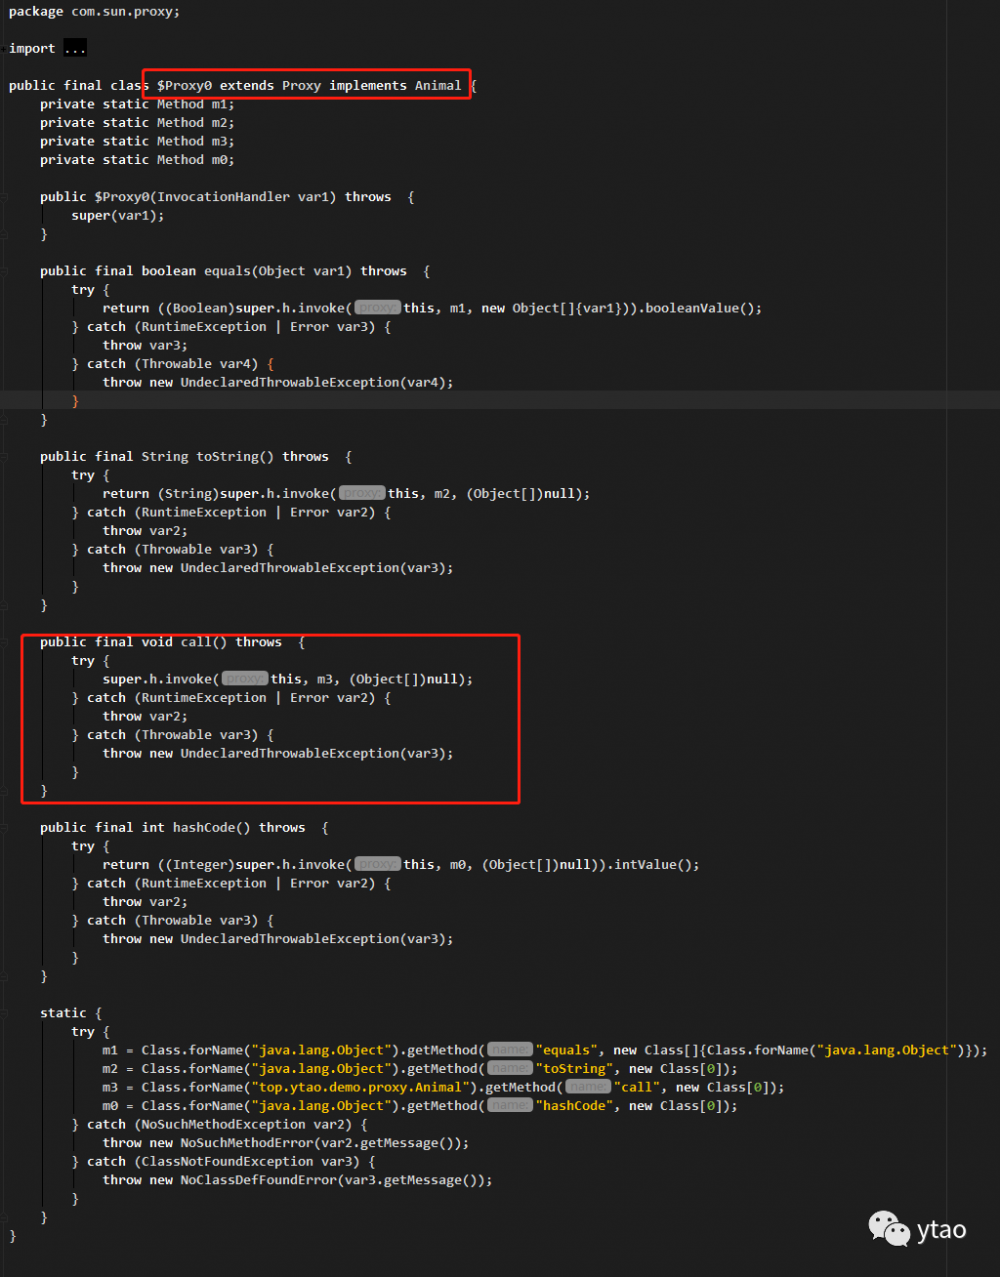Click the redacted blur token in equals invoke call
The image size is (1000, 1277).
(x=377, y=307)
